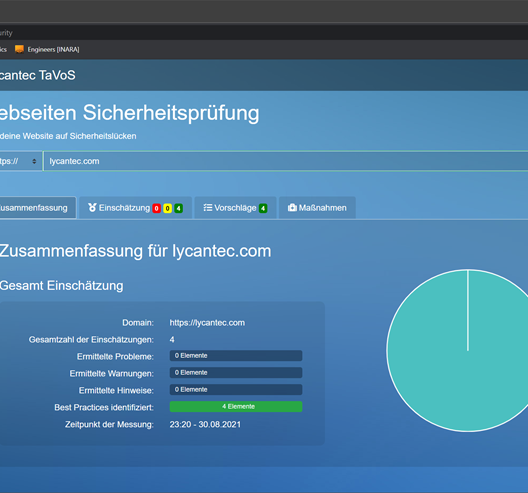The height and width of the screenshot is (493, 528).
Task: Click the red 0 badge on Einschätzung
Action: pos(156,208)
